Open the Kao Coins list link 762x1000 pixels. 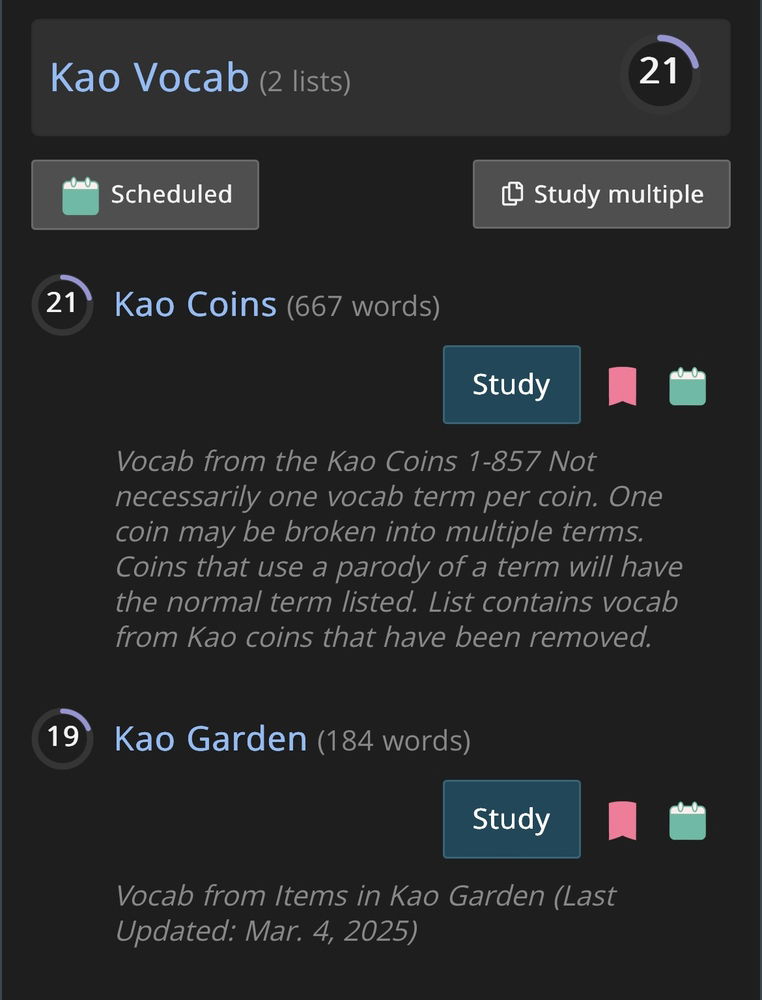(x=195, y=303)
